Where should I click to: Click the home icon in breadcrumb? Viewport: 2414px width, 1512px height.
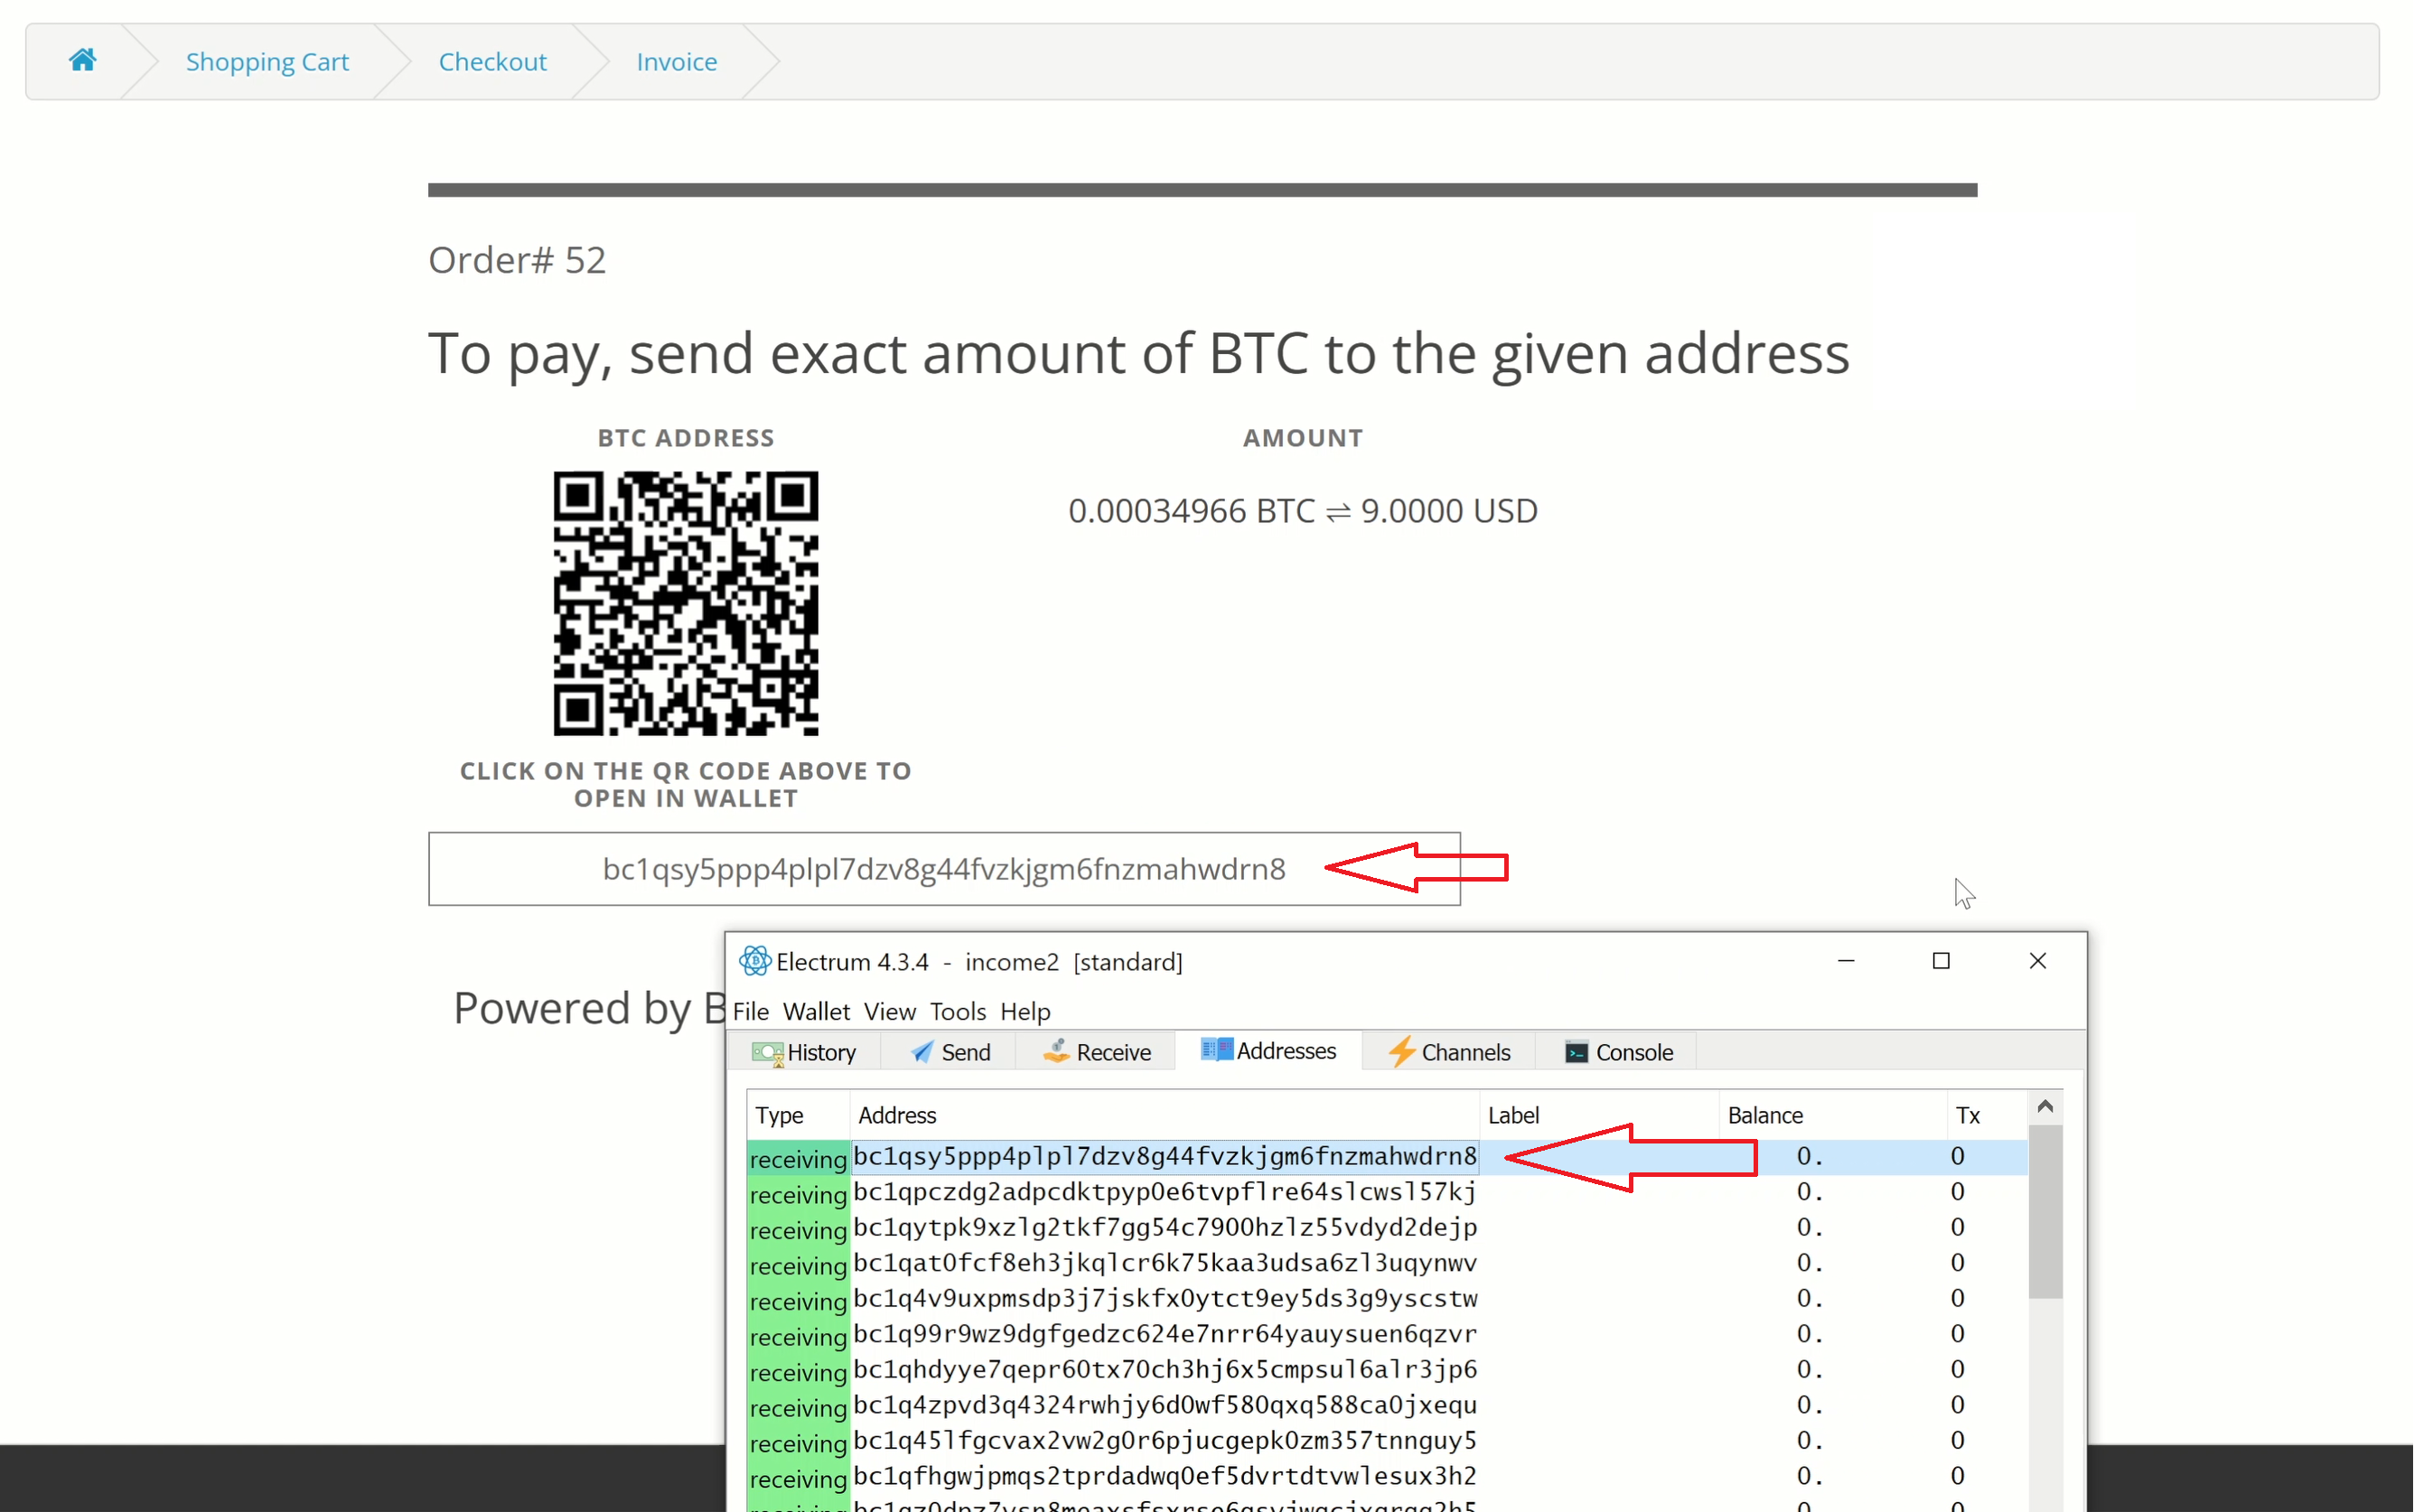(82, 61)
